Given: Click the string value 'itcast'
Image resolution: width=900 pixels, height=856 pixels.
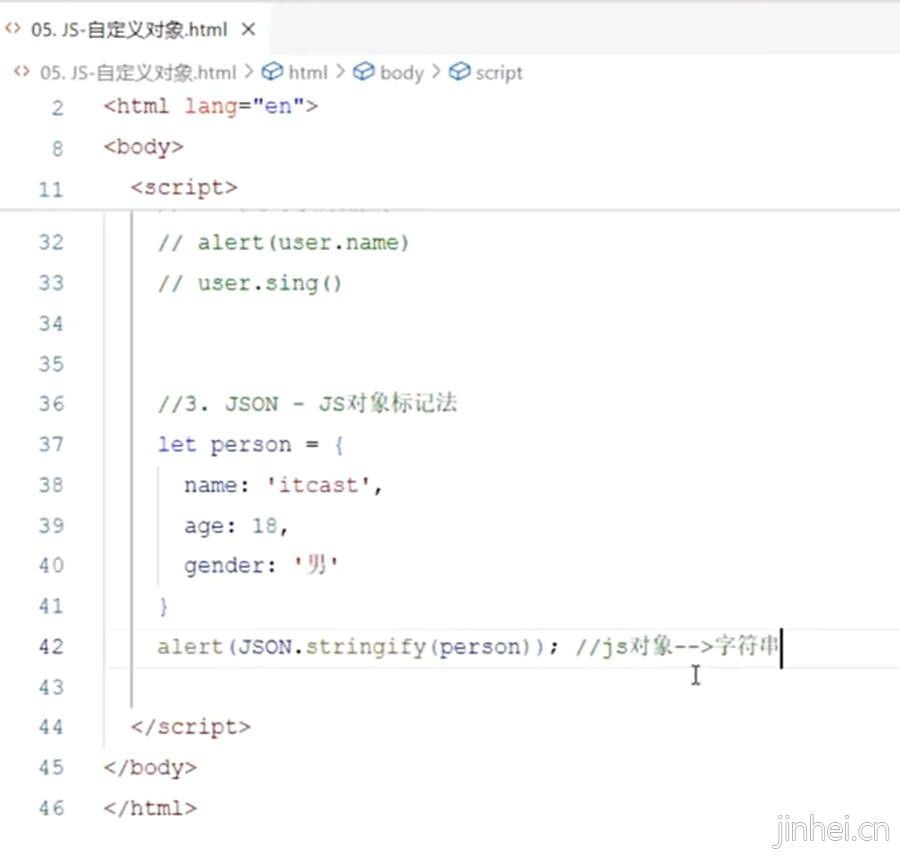Looking at the screenshot, I should (x=318, y=486).
